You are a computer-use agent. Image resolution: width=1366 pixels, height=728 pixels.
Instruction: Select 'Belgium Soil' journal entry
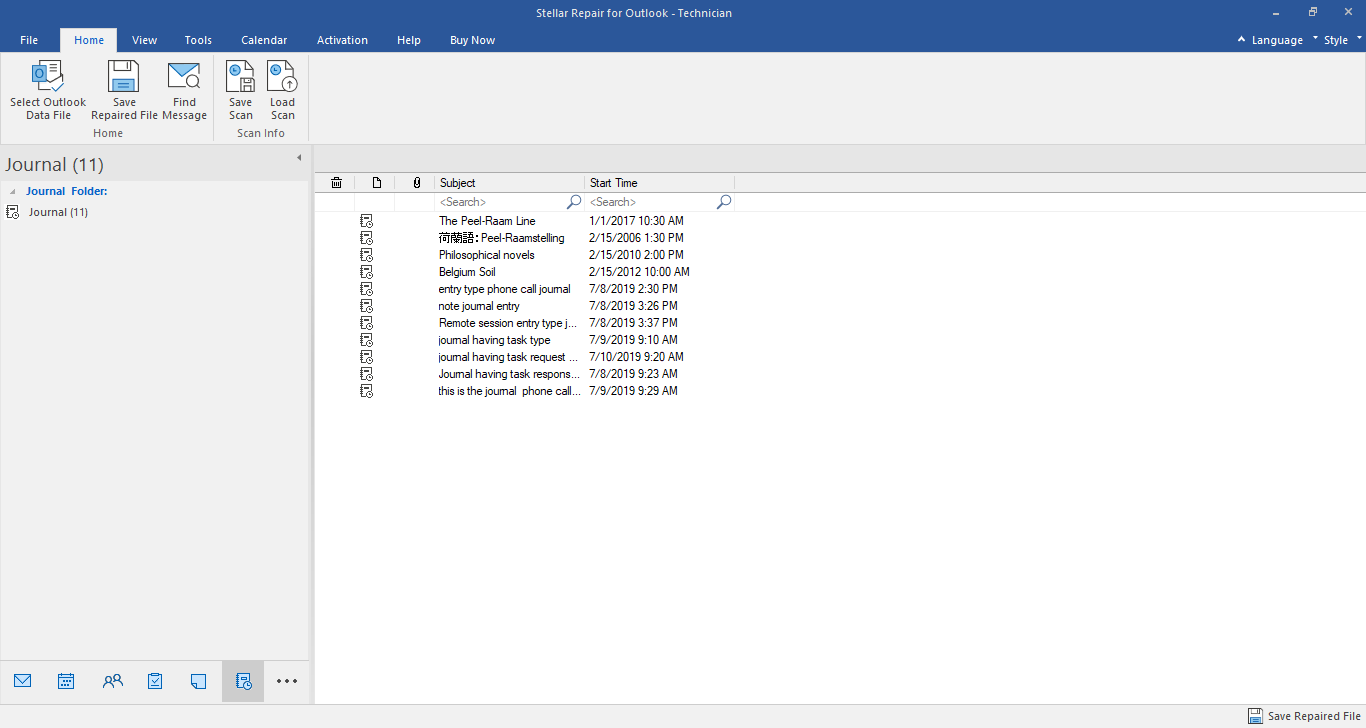467,272
